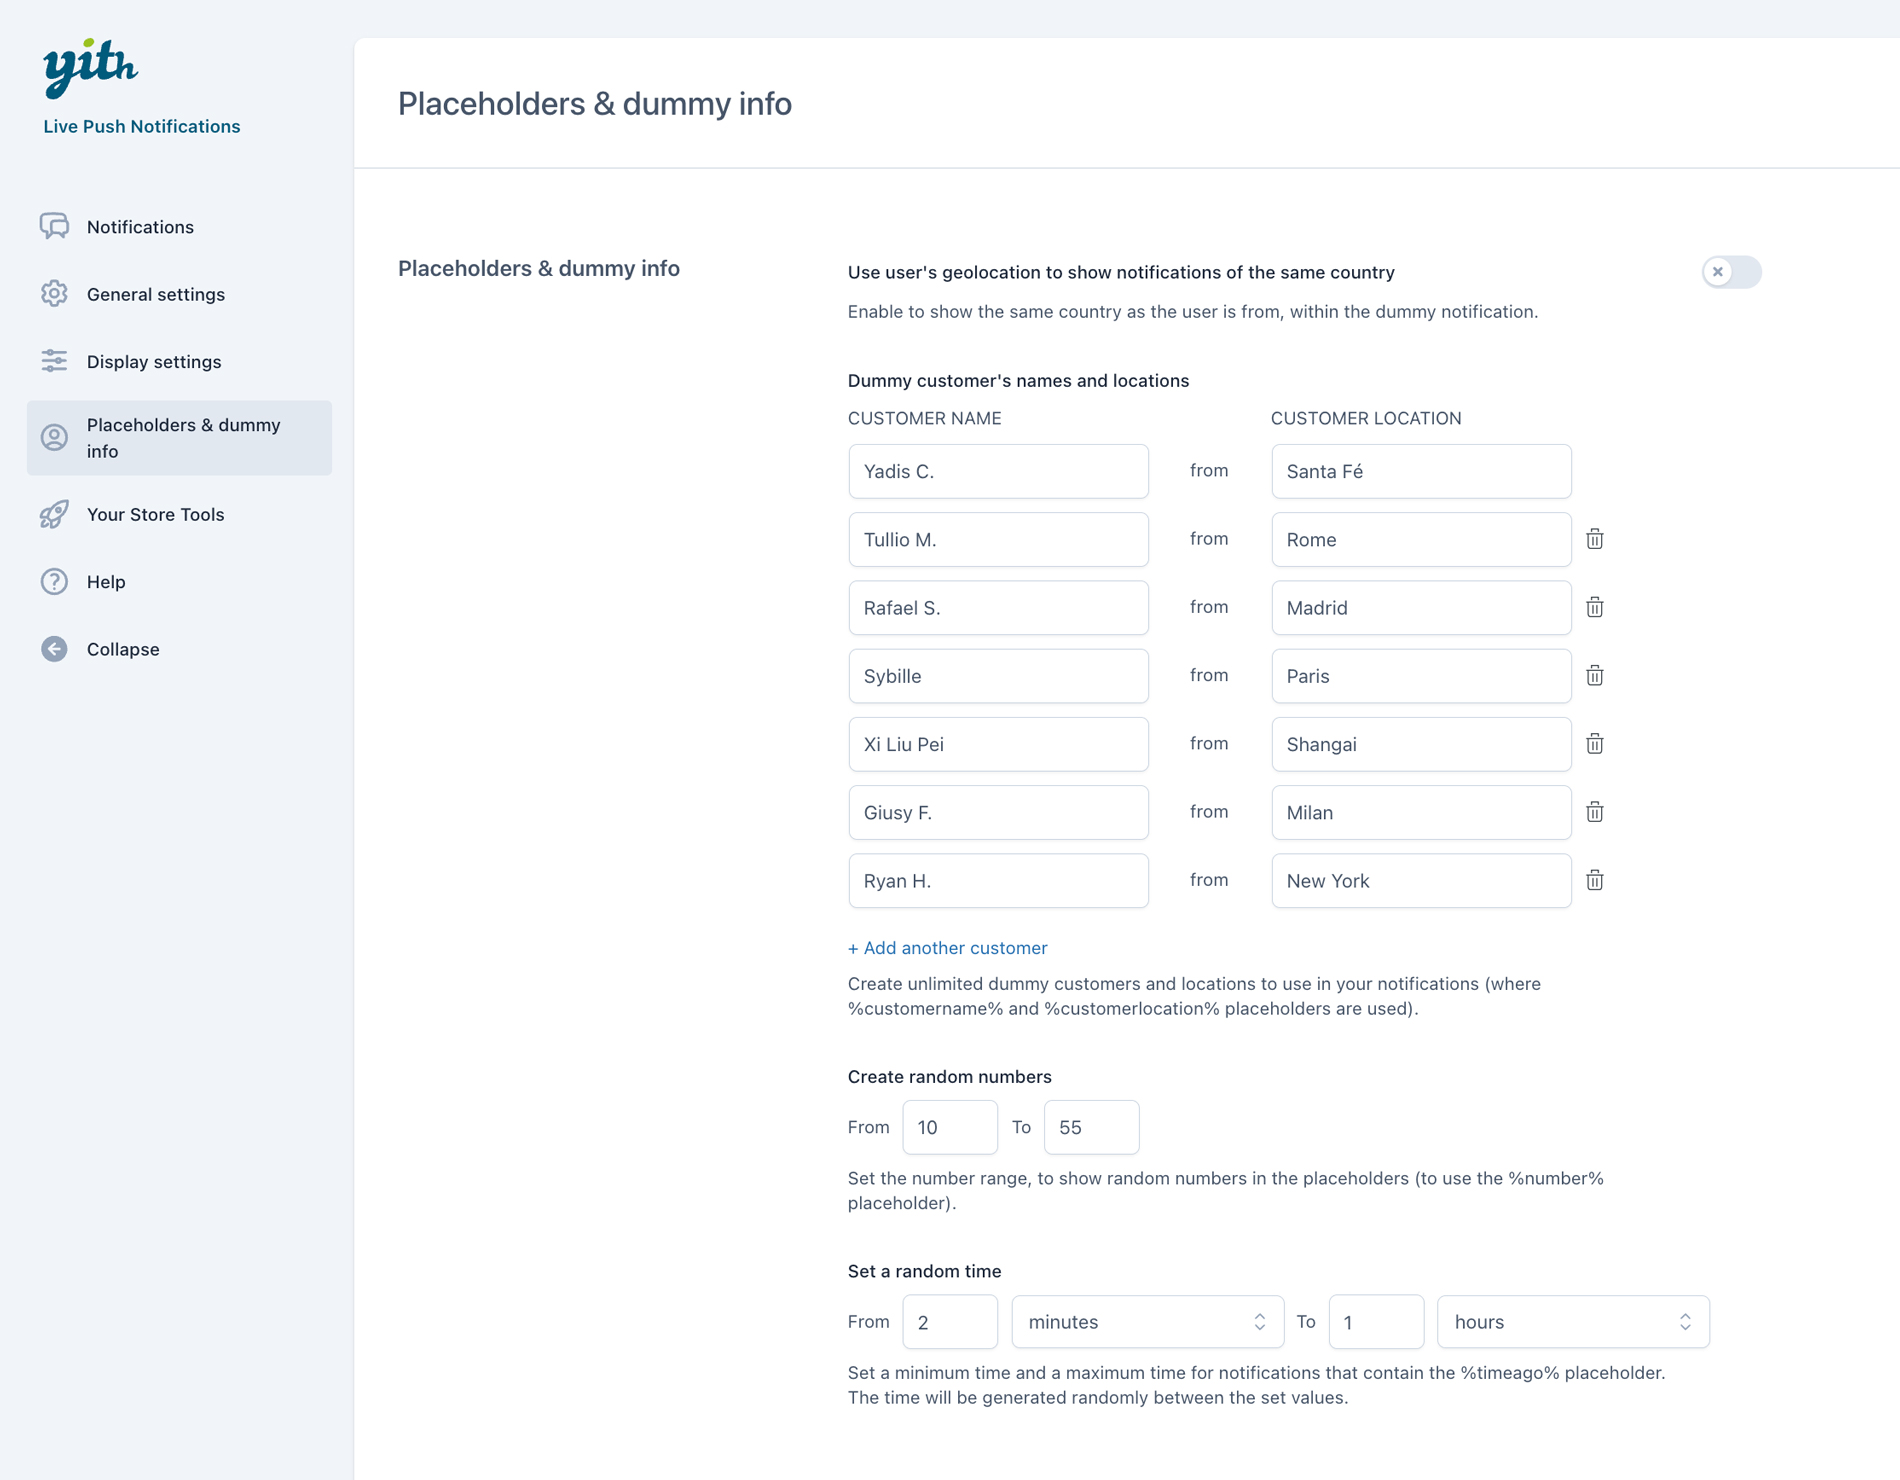This screenshot has height=1480, width=1900.
Task: Click the Placeholders user avatar icon
Action: point(54,438)
